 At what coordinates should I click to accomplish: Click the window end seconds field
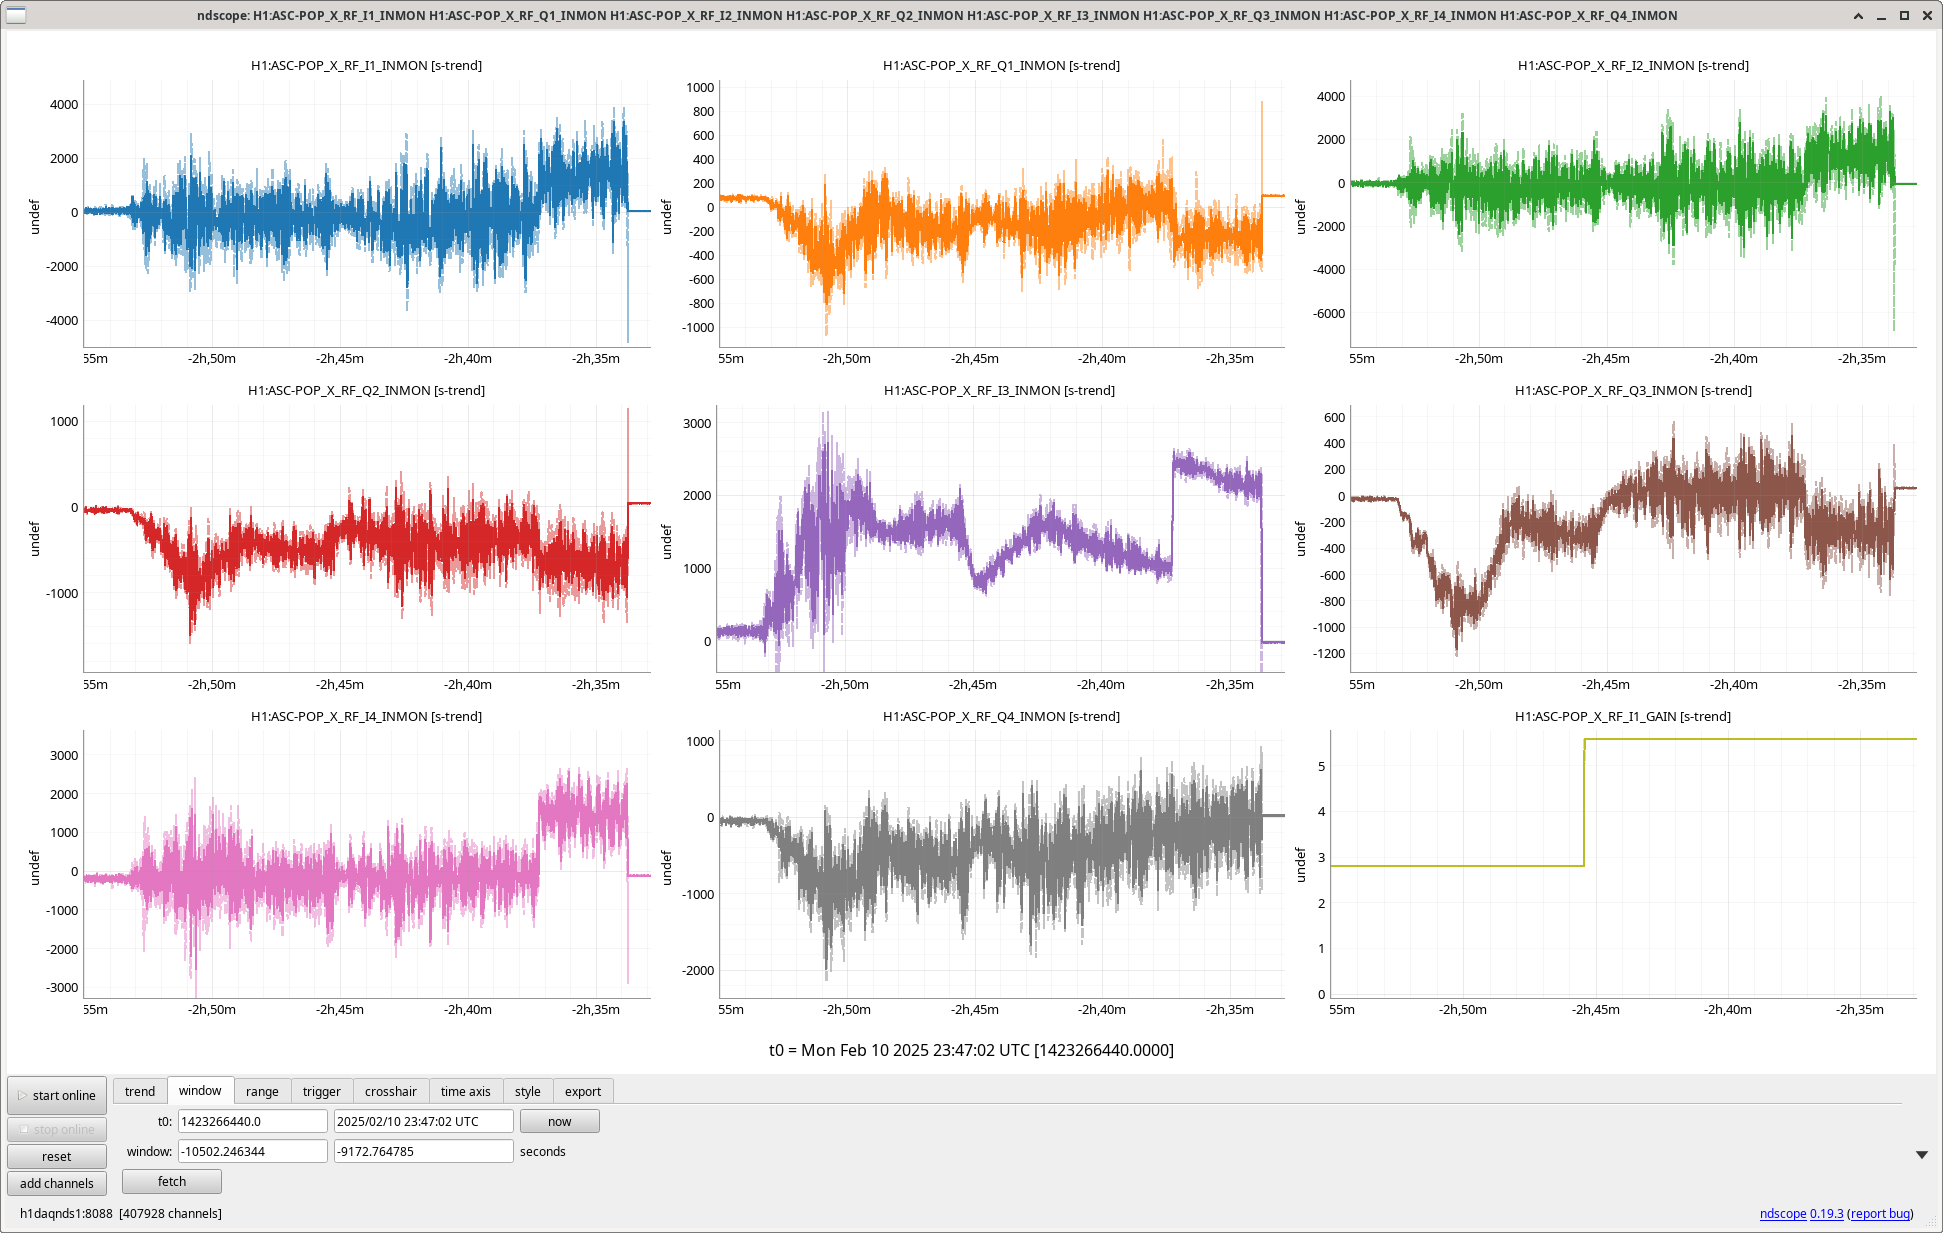pos(424,1151)
